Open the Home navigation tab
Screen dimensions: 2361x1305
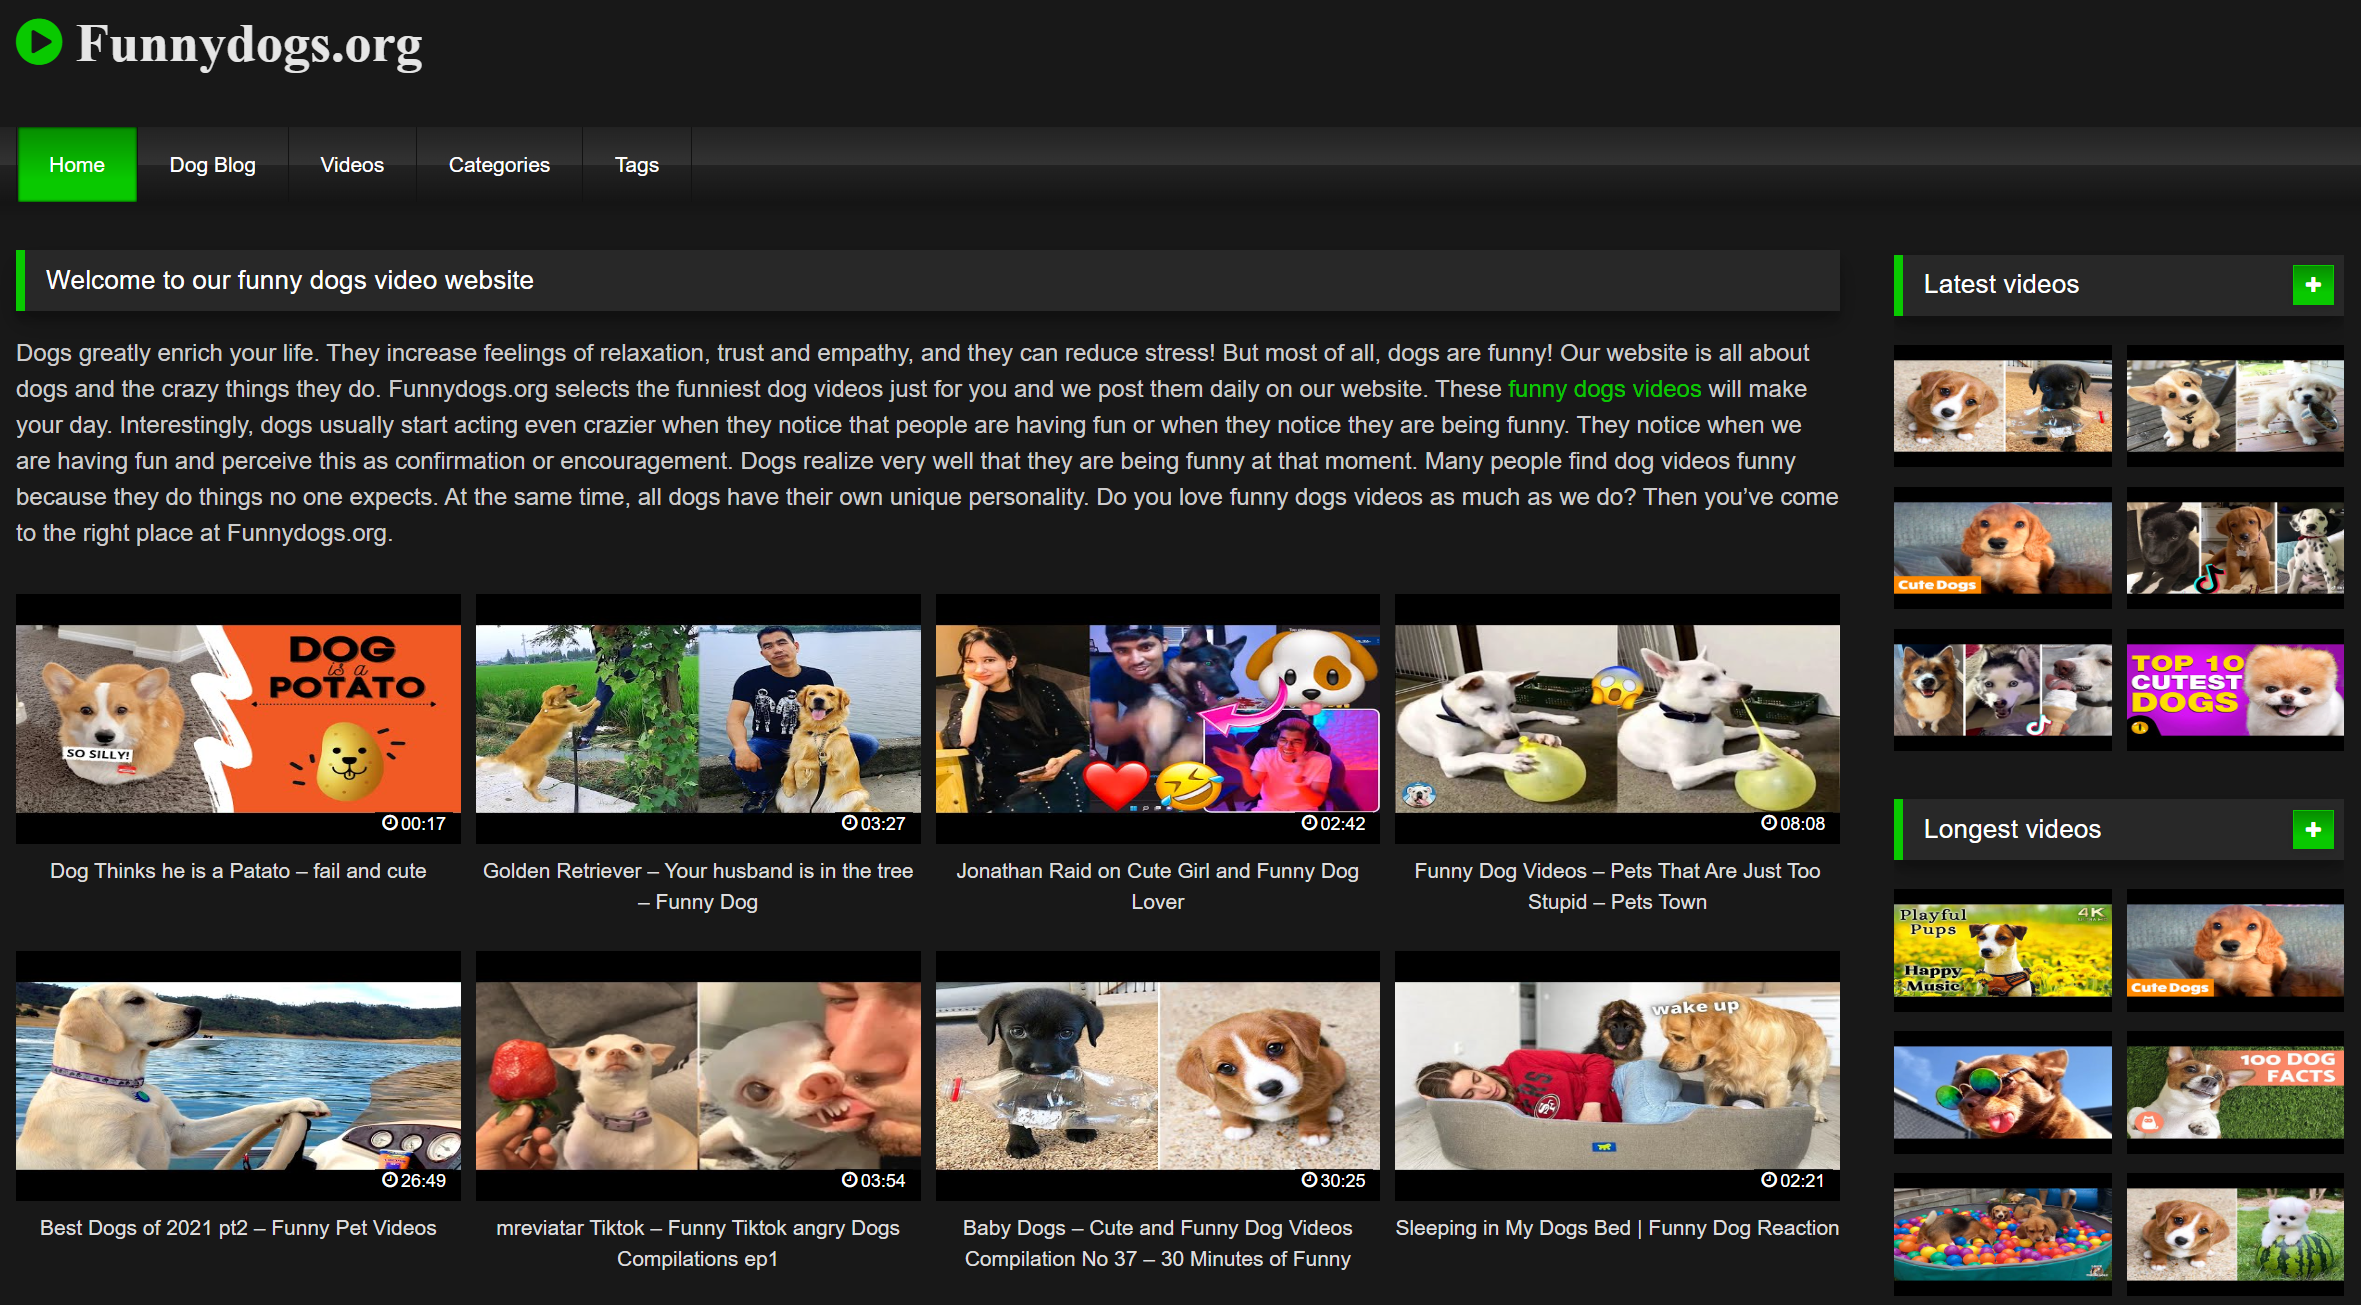coord(77,165)
